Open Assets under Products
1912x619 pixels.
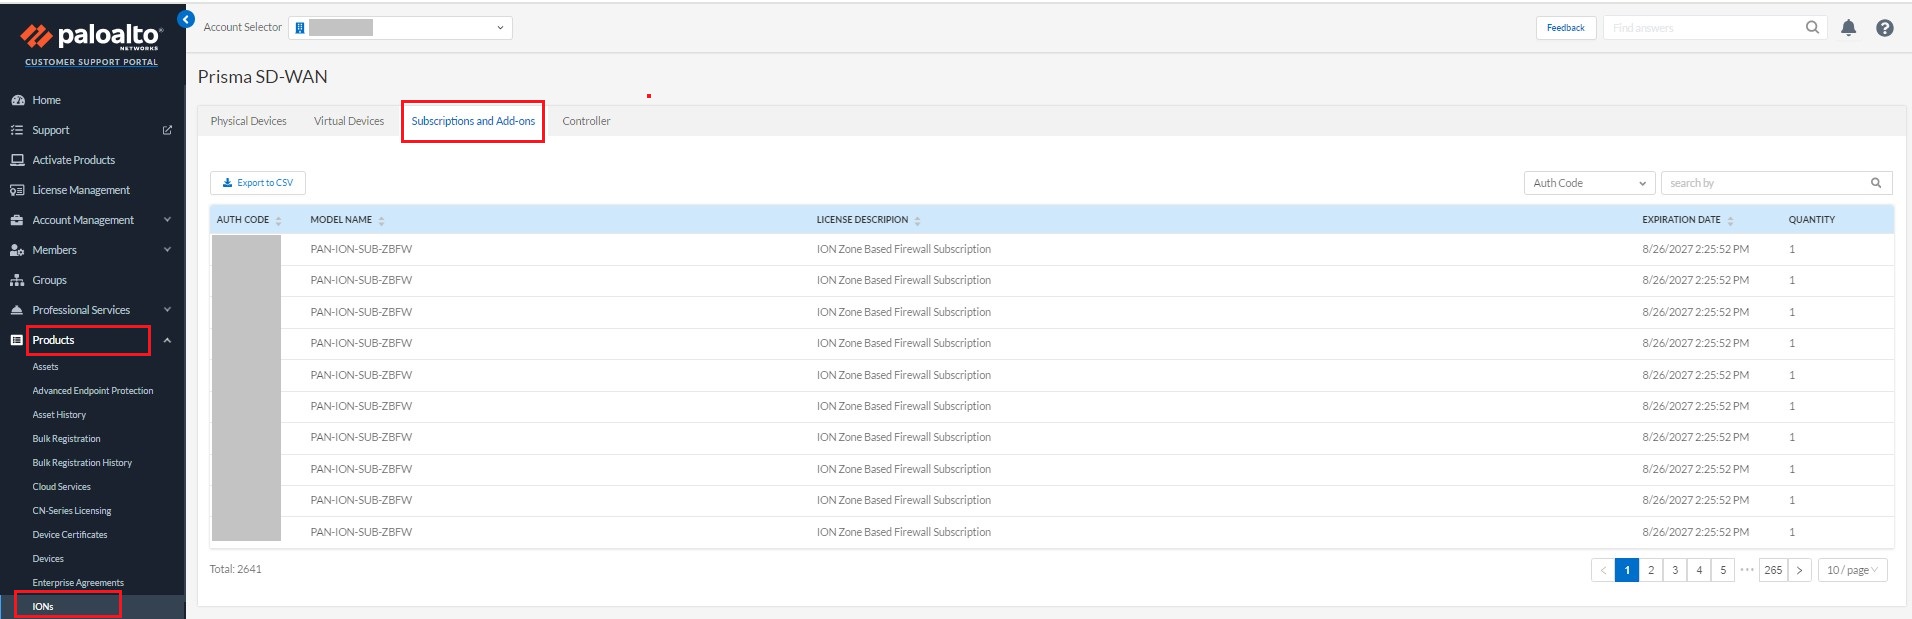click(x=45, y=367)
